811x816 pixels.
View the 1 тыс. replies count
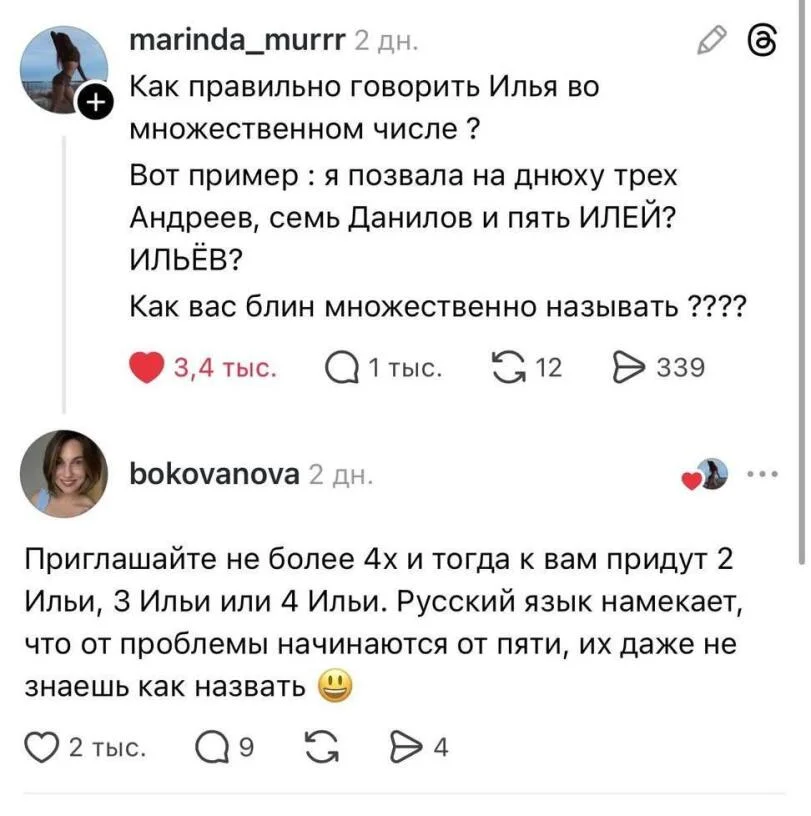[404, 367]
